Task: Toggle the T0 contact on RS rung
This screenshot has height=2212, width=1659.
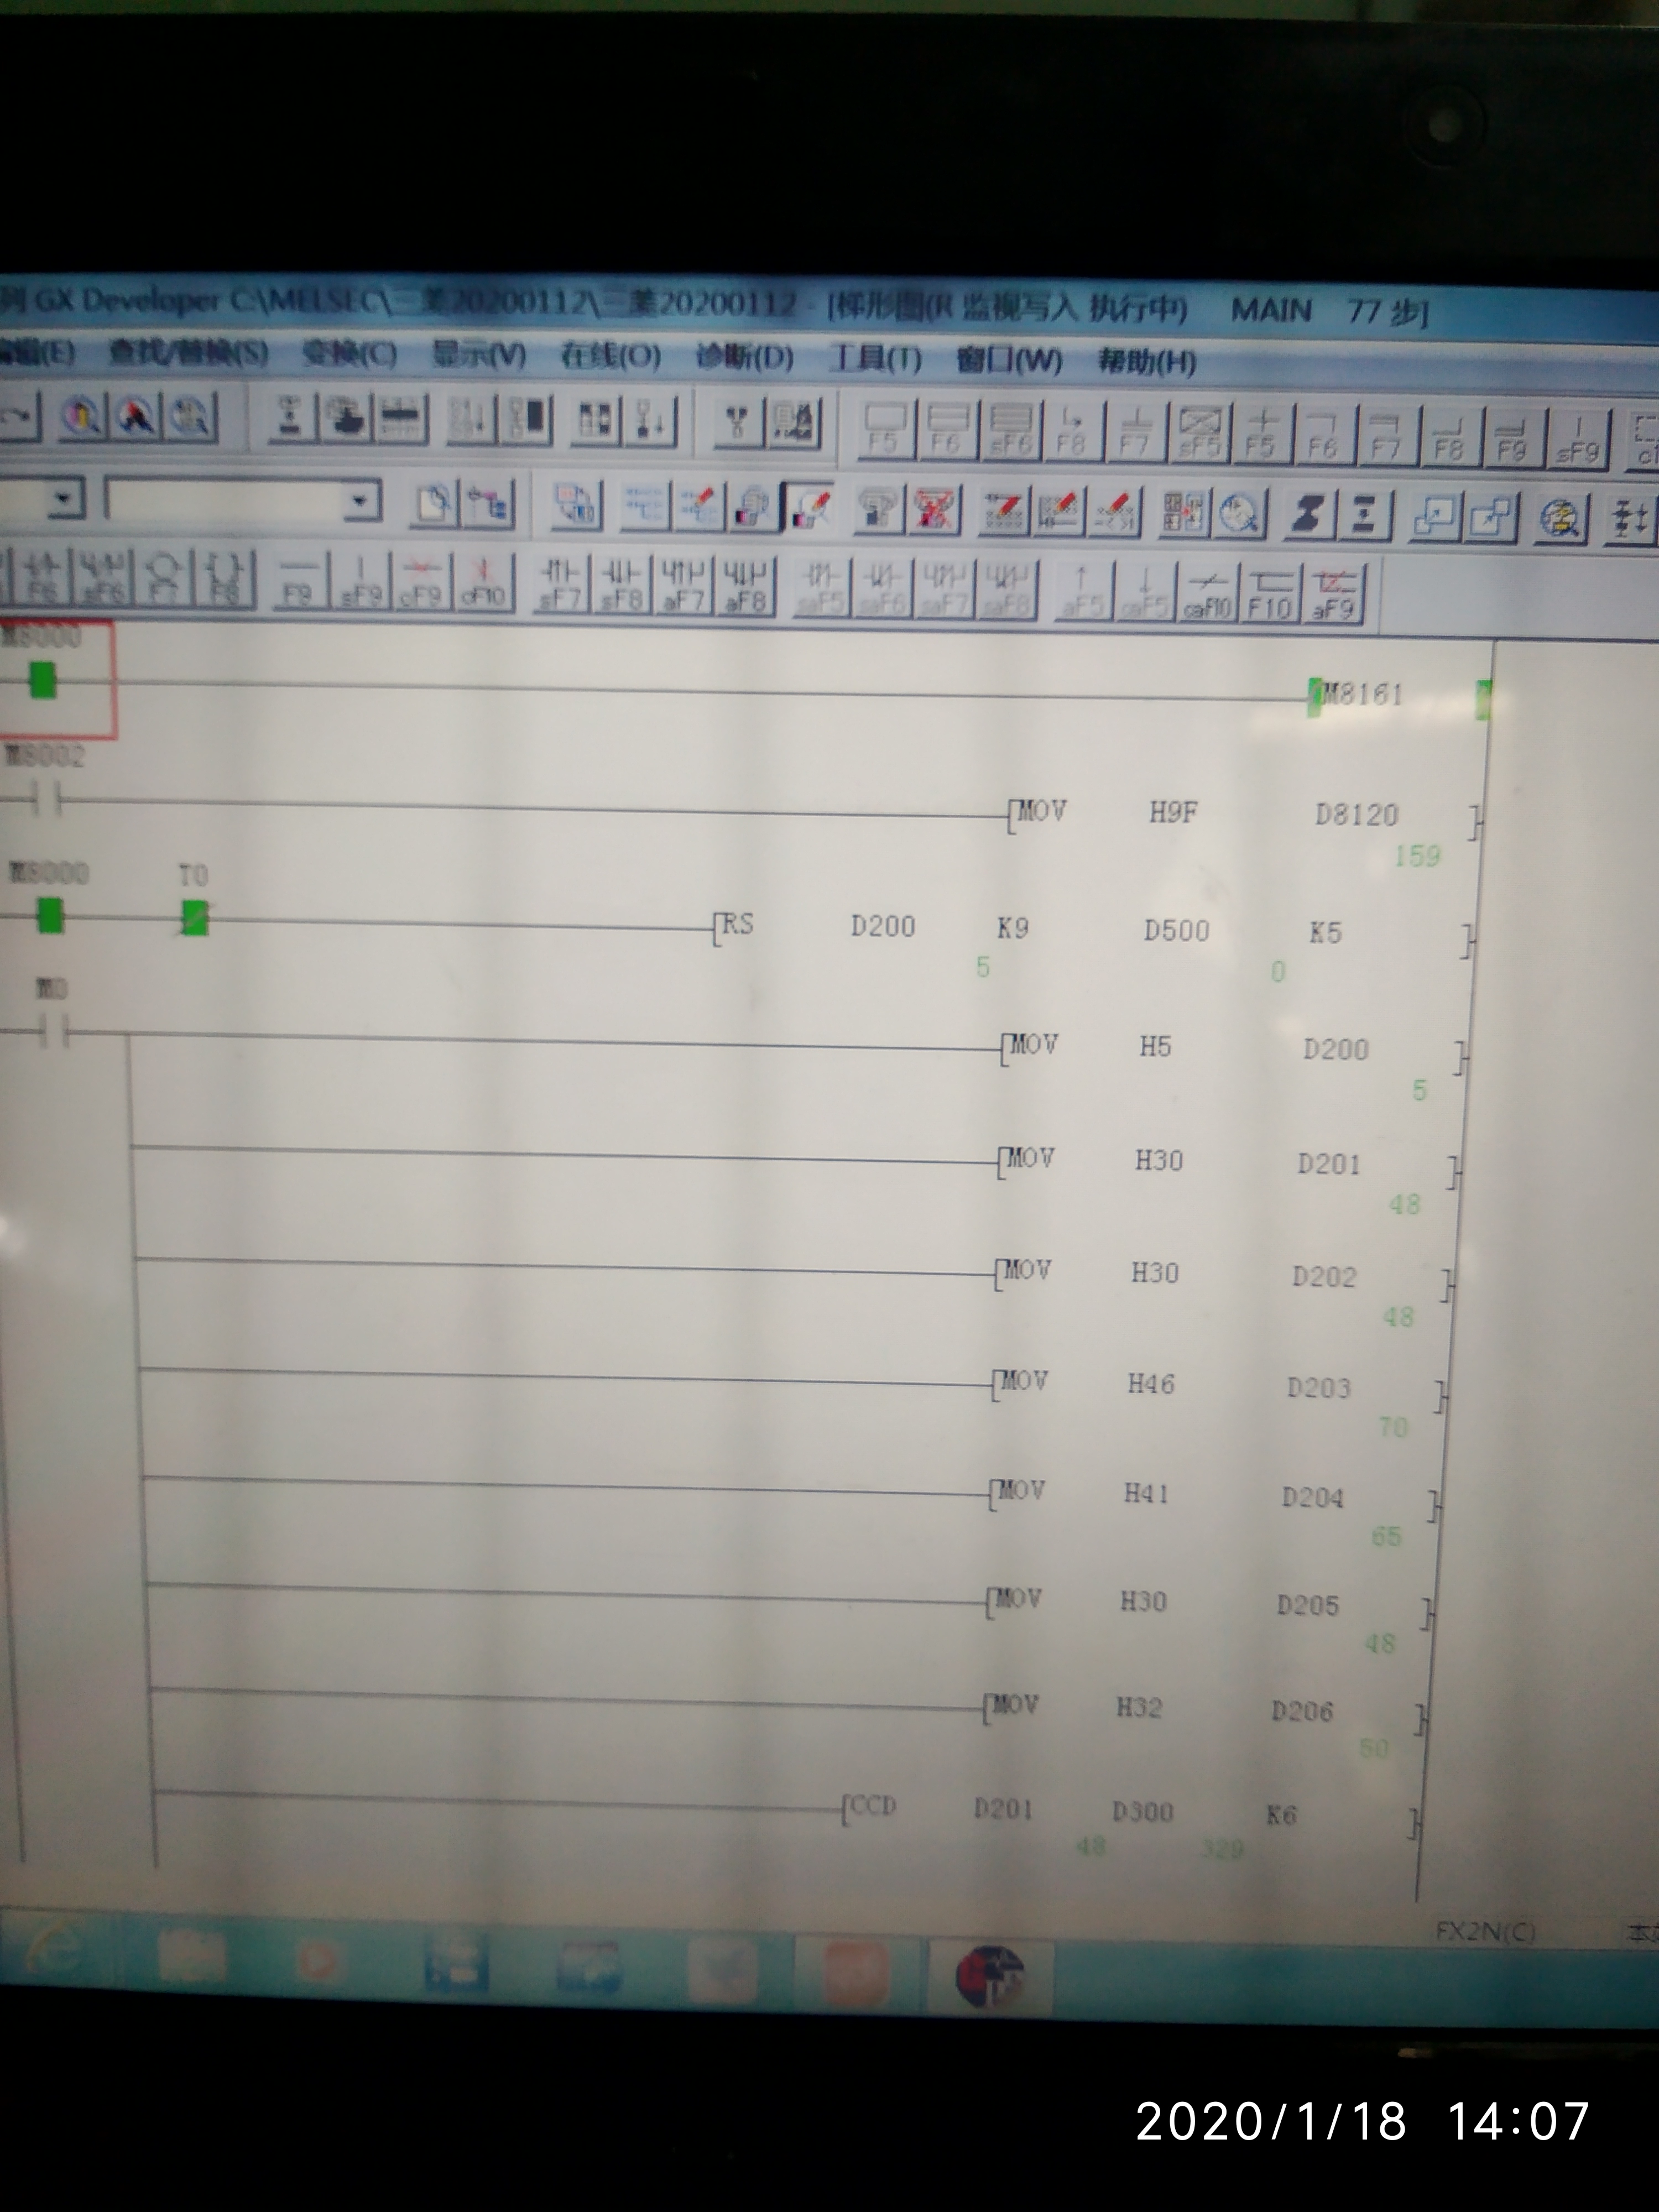Action: tap(195, 917)
